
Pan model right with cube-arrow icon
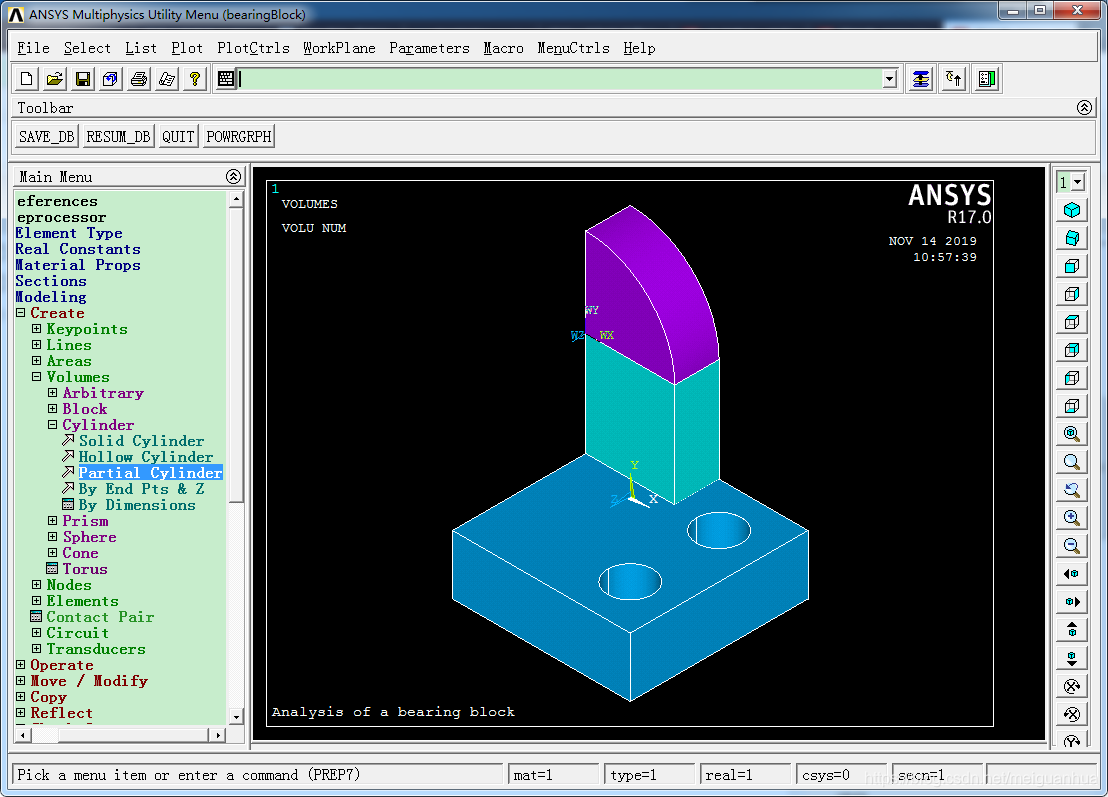[1072, 602]
